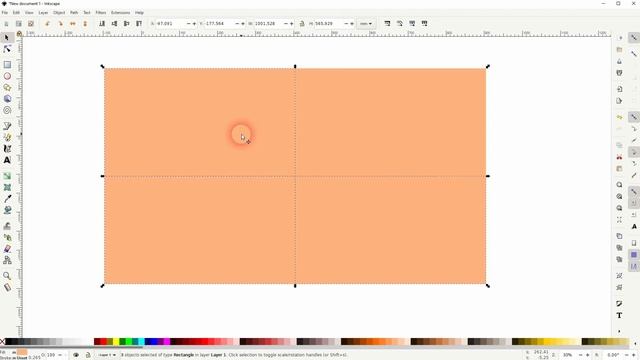The image size is (640, 360).
Task: Open the current layer dropdown
Action: click(107, 355)
